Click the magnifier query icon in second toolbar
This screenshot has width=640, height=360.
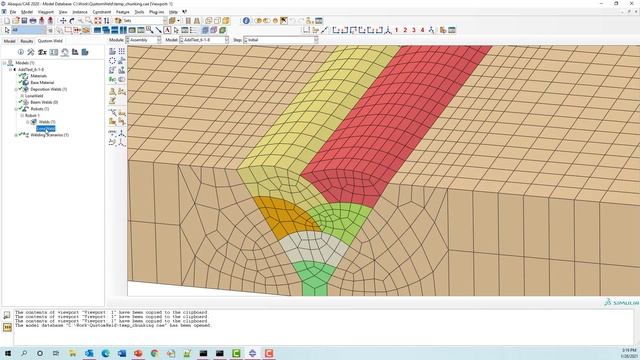150,30
